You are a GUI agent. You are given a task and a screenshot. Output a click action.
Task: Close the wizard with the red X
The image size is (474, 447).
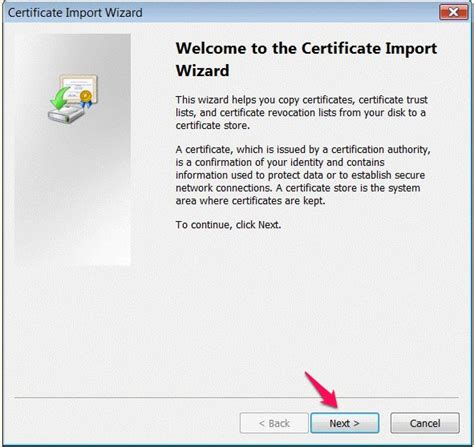click(453, 12)
